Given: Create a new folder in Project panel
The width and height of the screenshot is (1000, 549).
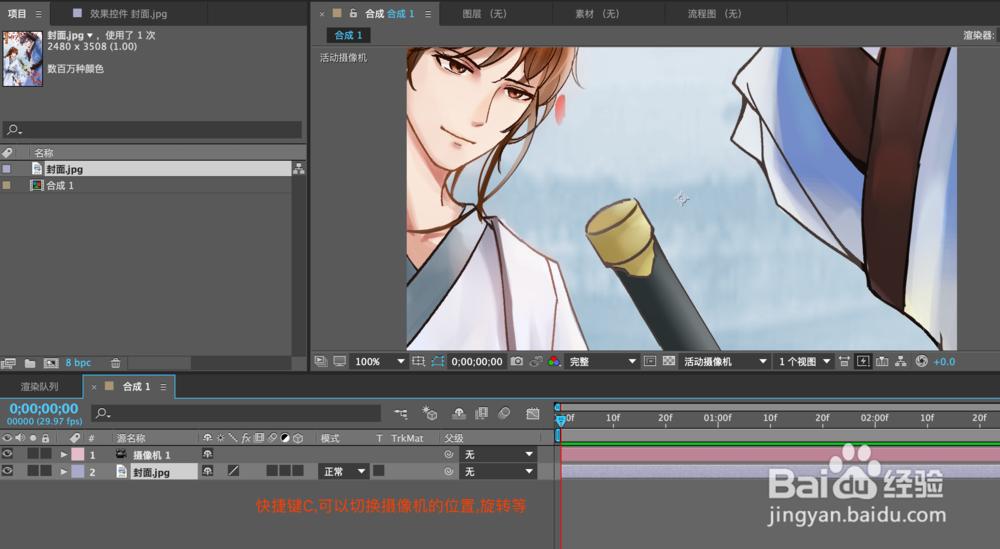Looking at the screenshot, I should pyautogui.click(x=30, y=363).
